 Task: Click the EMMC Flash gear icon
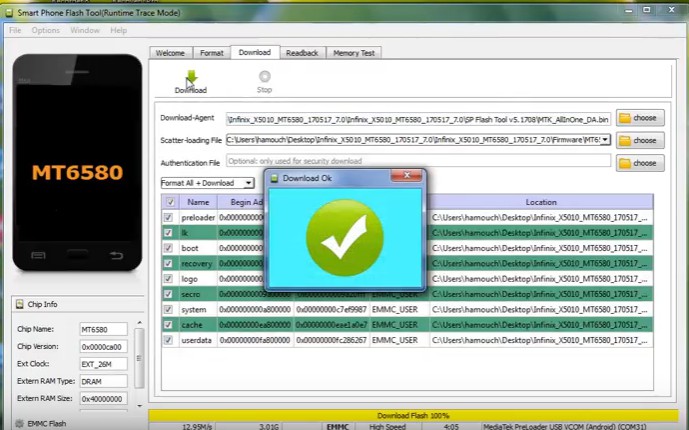point(20,424)
